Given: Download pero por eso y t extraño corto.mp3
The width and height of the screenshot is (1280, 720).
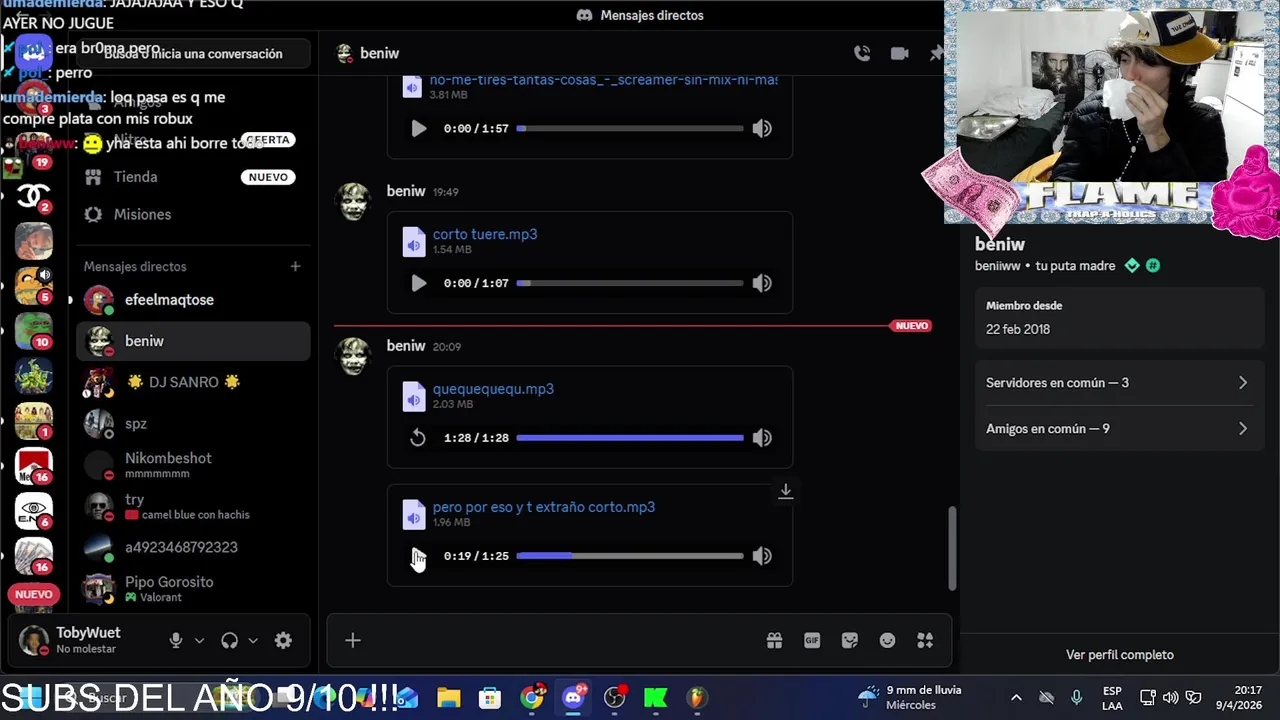Looking at the screenshot, I should pos(786,491).
